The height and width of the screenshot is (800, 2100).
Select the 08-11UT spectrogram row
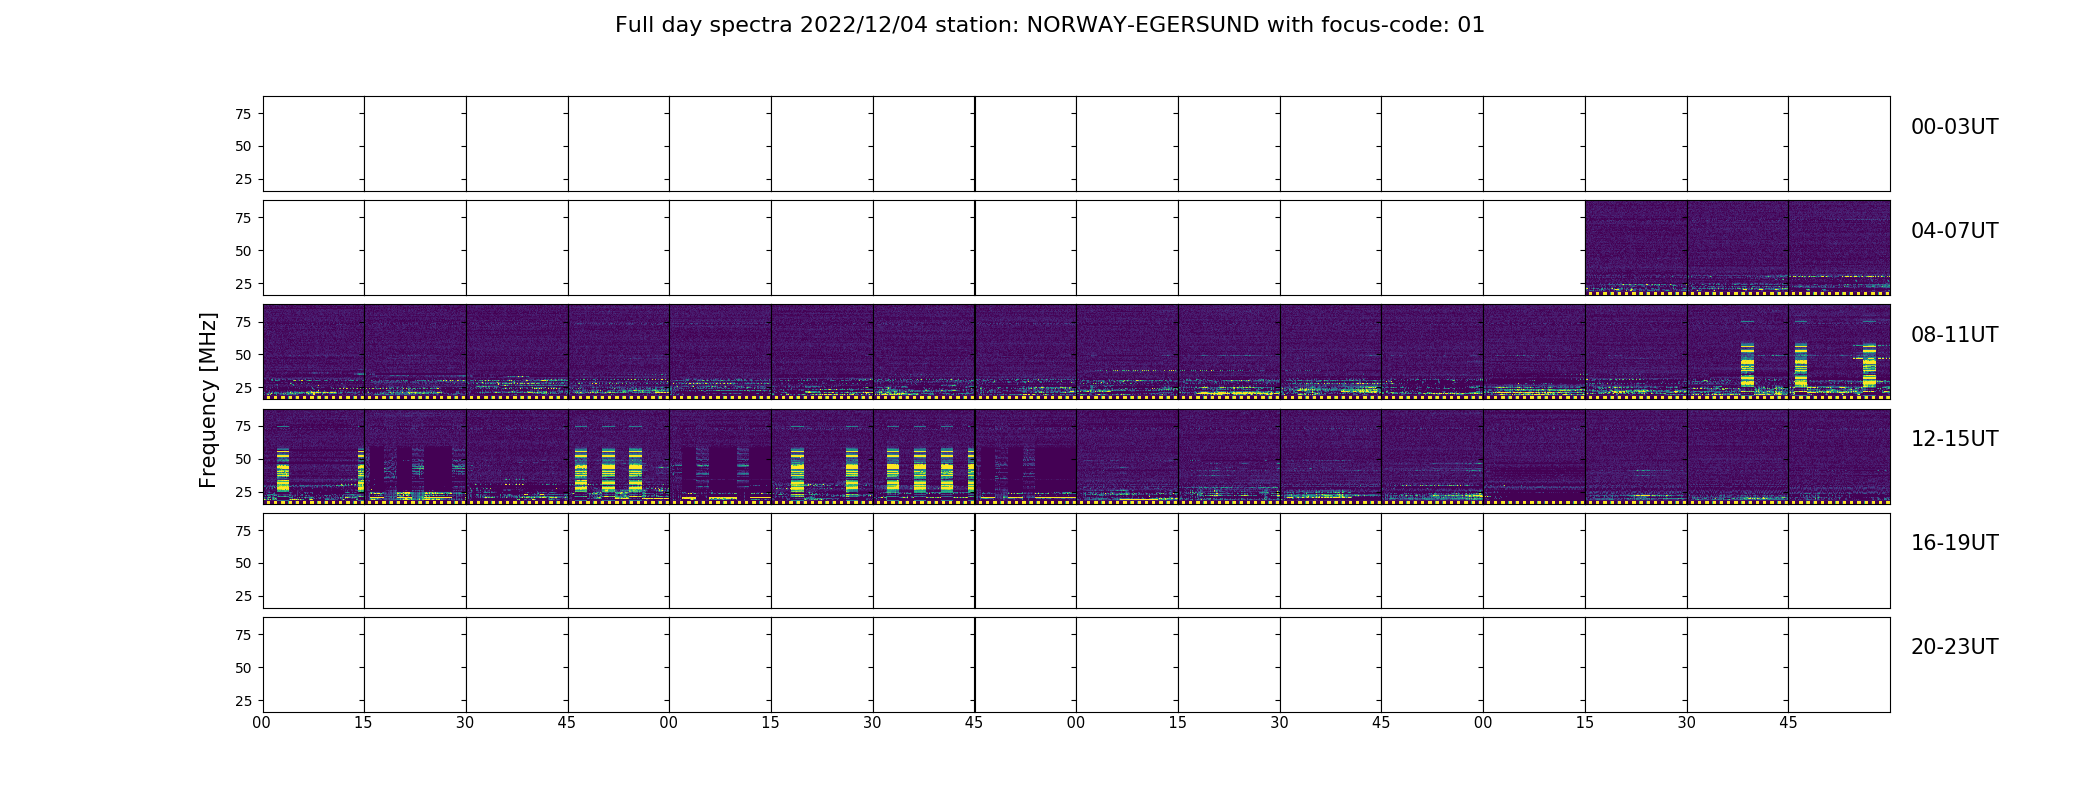click(x=1076, y=352)
